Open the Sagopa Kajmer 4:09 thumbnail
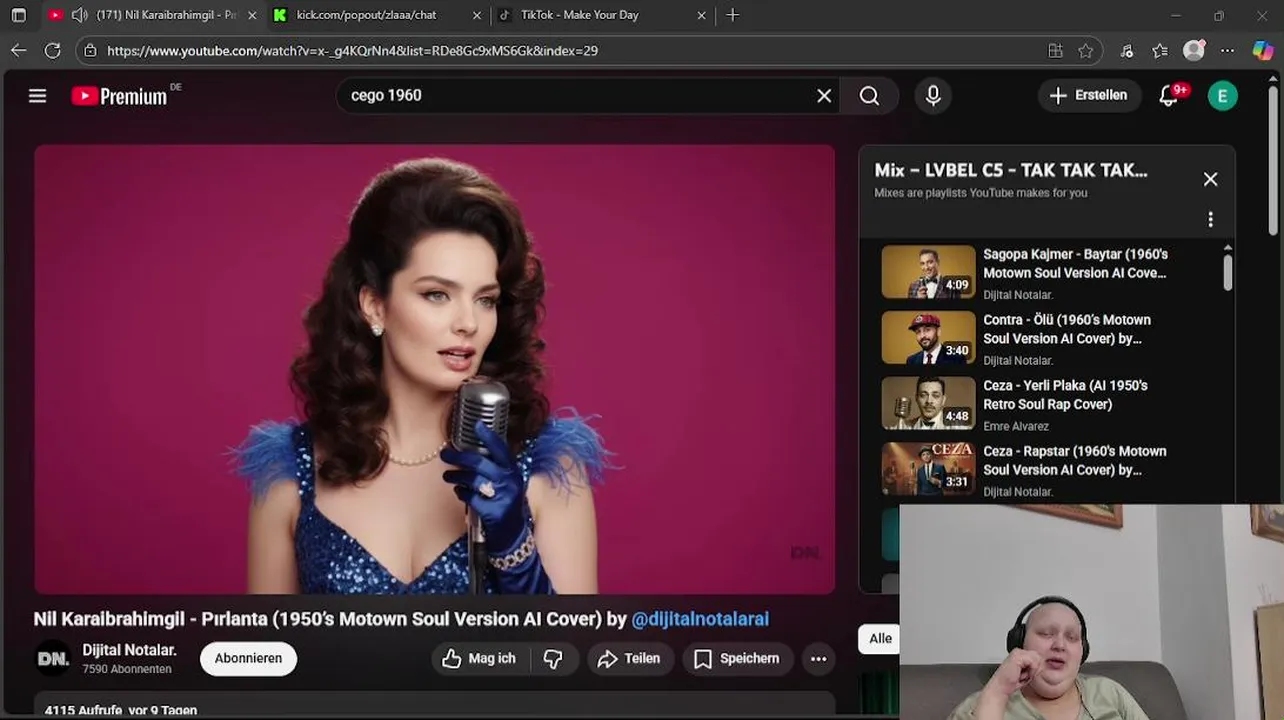The height and width of the screenshot is (720, 1284). [x=928, y=272]
